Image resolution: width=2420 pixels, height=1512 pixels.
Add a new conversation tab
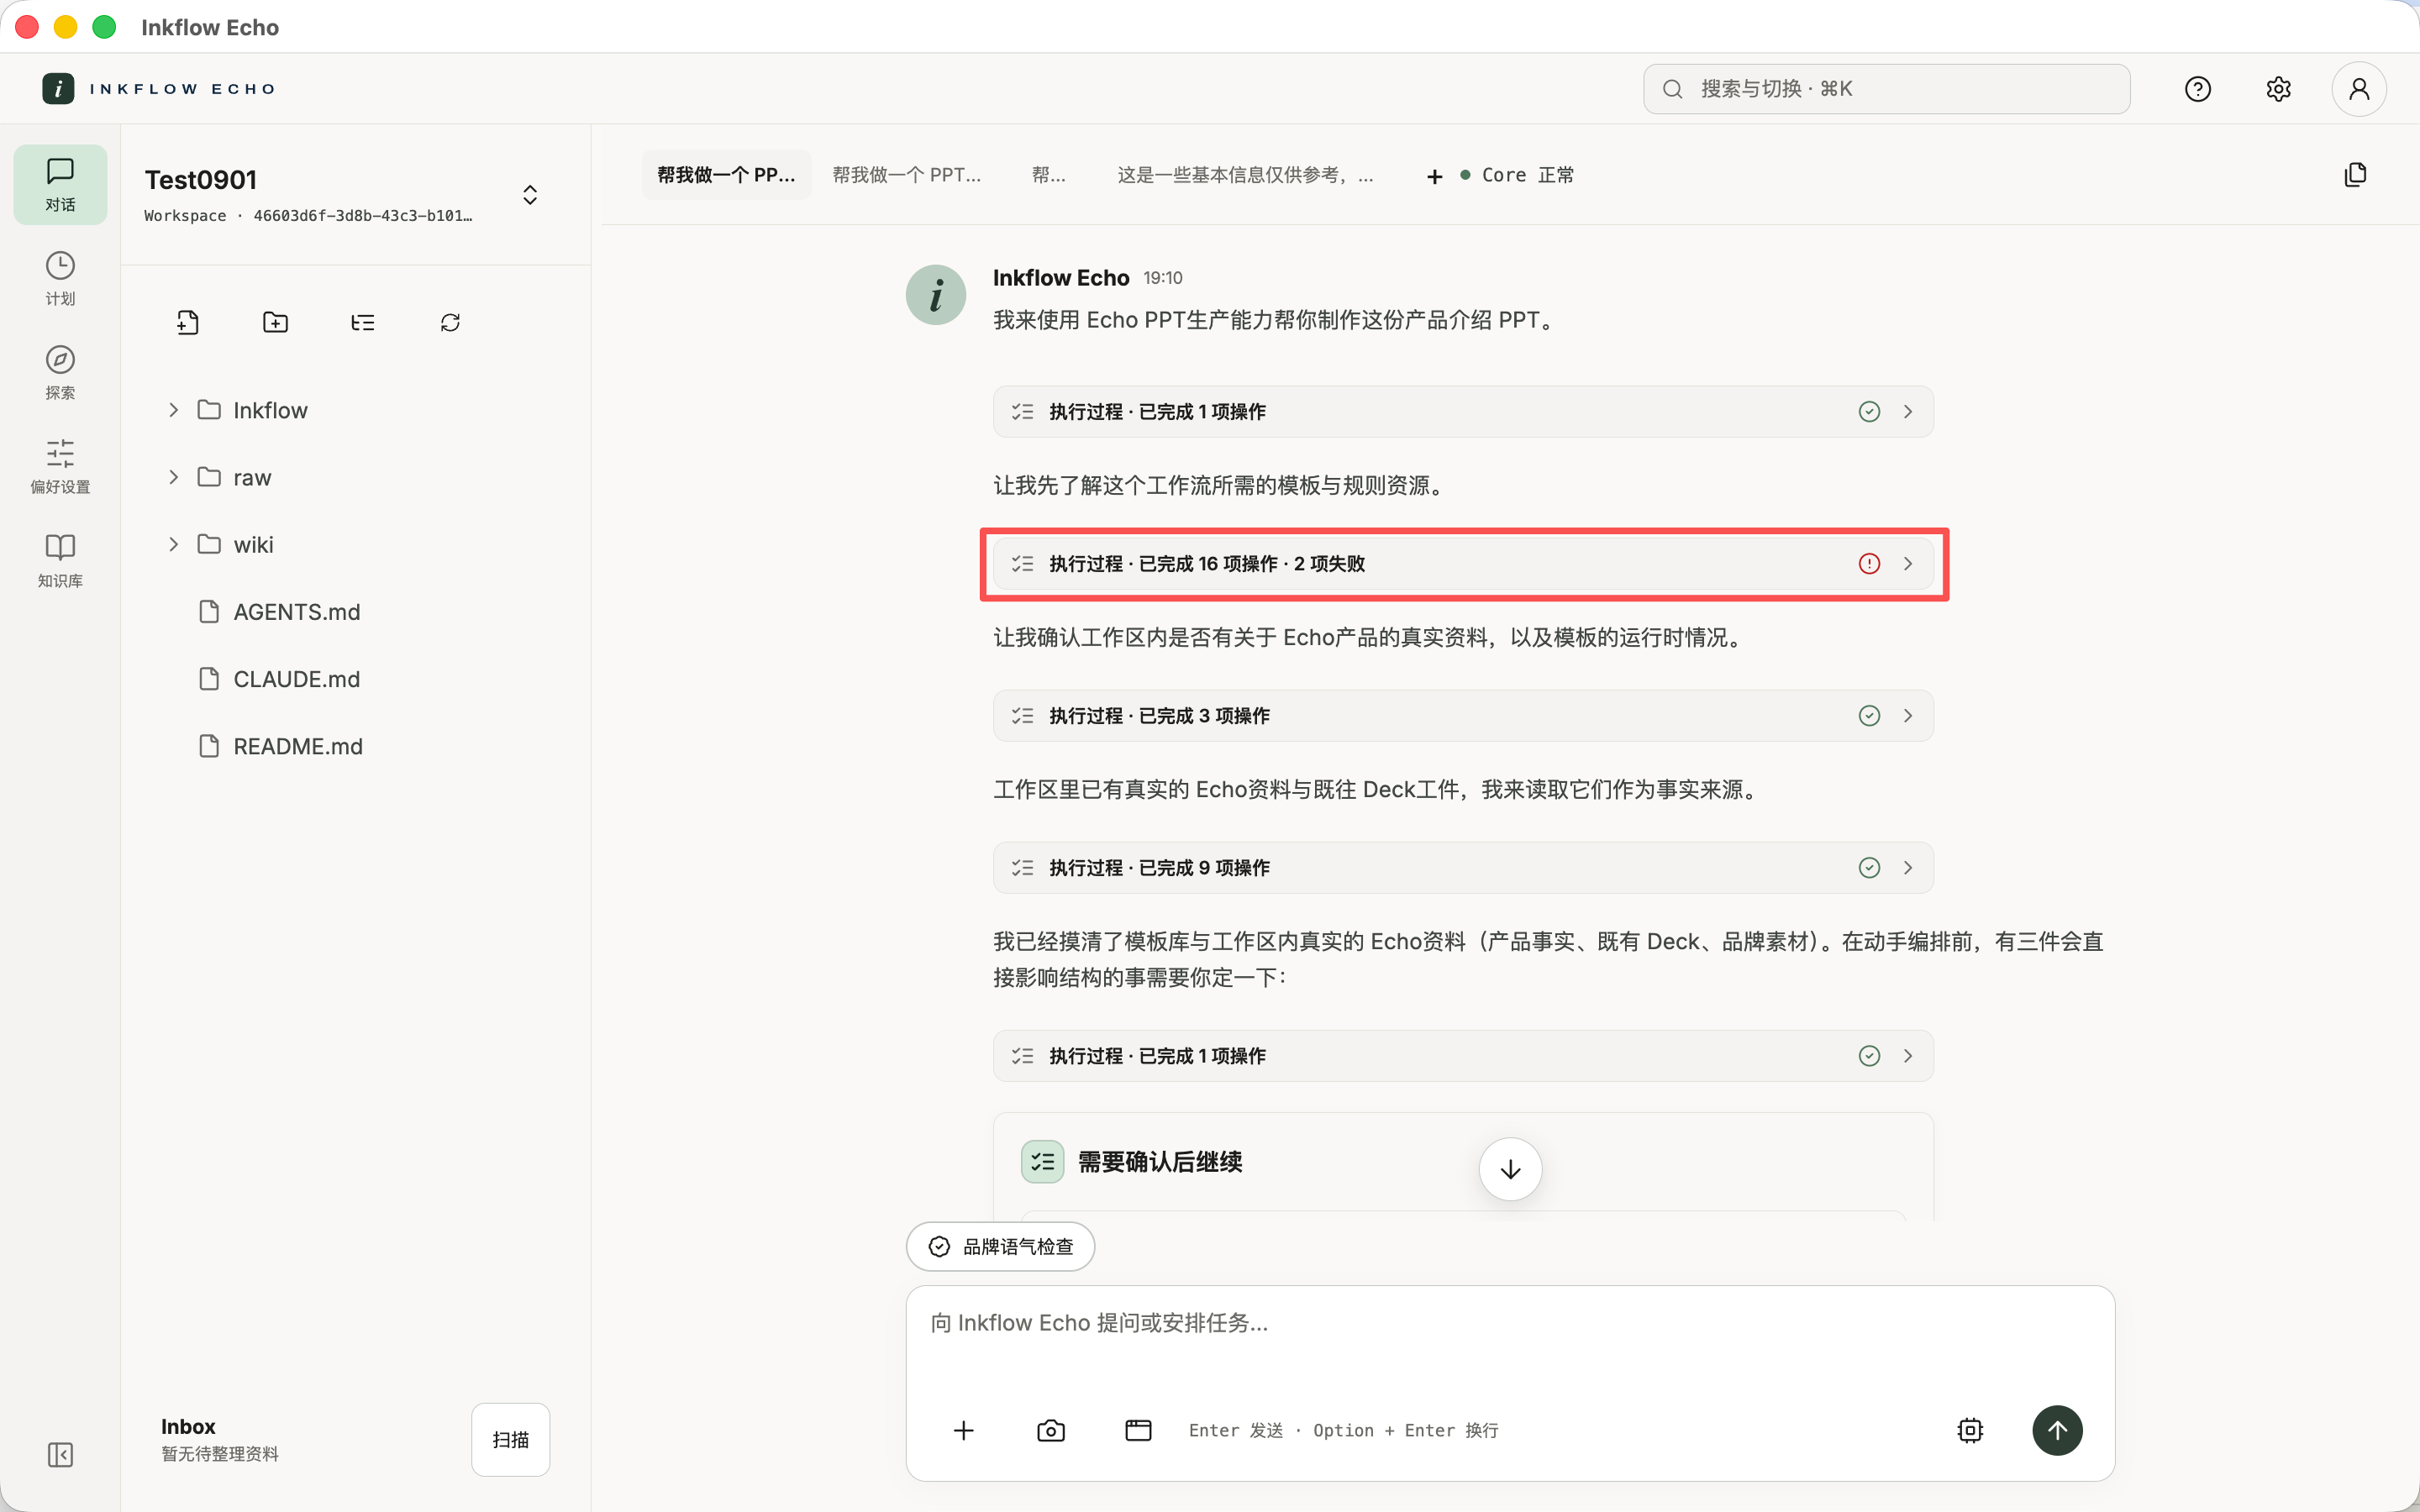1434,176
